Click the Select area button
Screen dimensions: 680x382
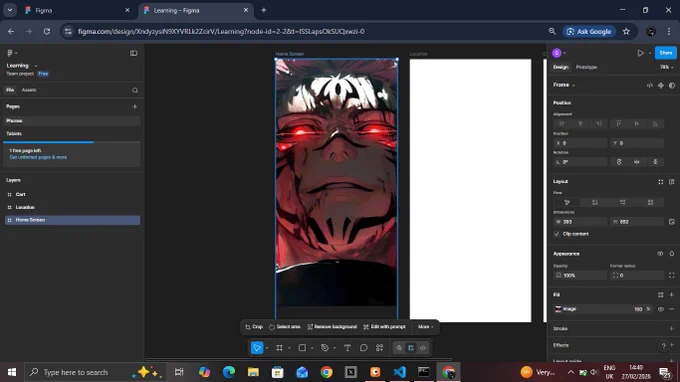(x=284, y=327)
